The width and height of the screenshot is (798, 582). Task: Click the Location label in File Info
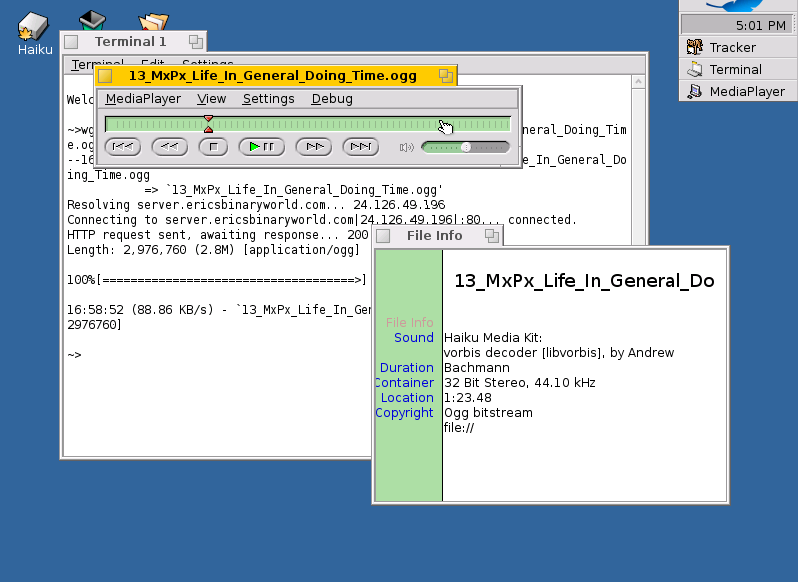[407, 398]
